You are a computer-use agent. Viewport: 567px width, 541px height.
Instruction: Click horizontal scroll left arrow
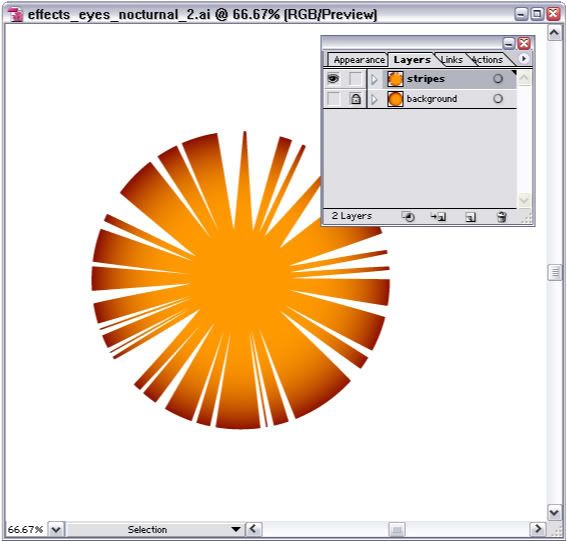253,529
